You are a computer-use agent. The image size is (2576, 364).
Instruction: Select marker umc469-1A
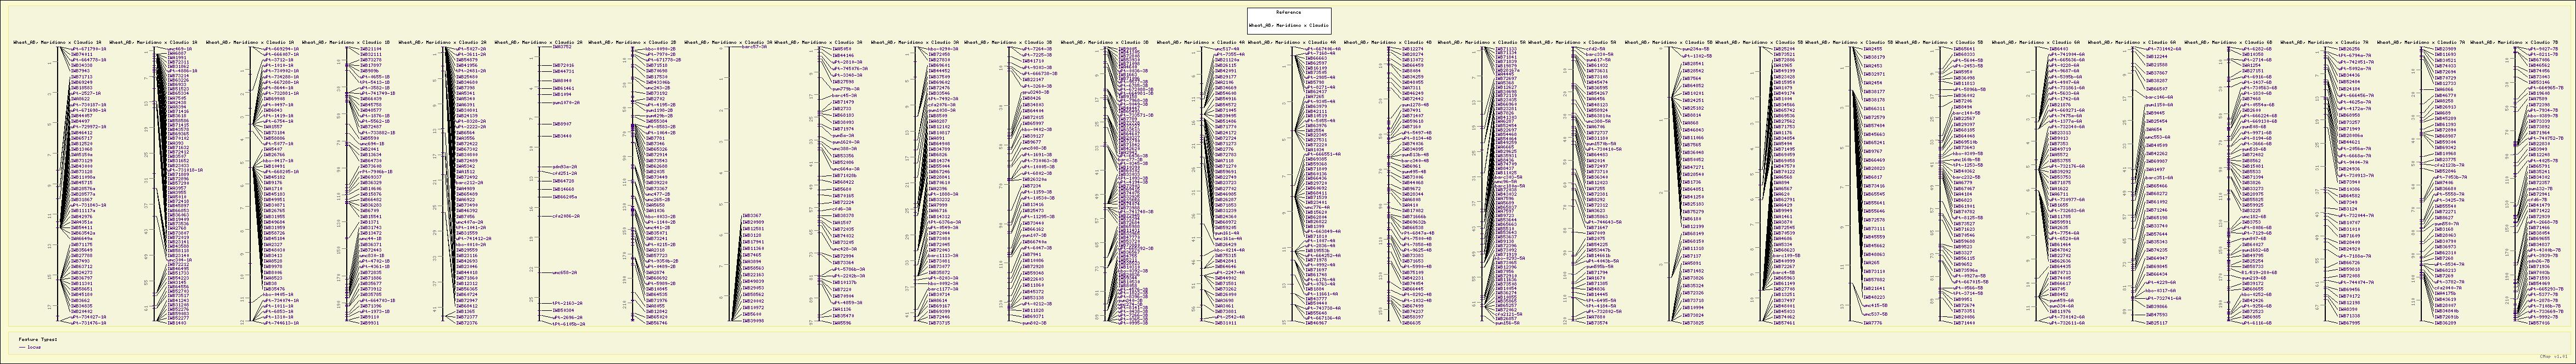pos(181,48)
